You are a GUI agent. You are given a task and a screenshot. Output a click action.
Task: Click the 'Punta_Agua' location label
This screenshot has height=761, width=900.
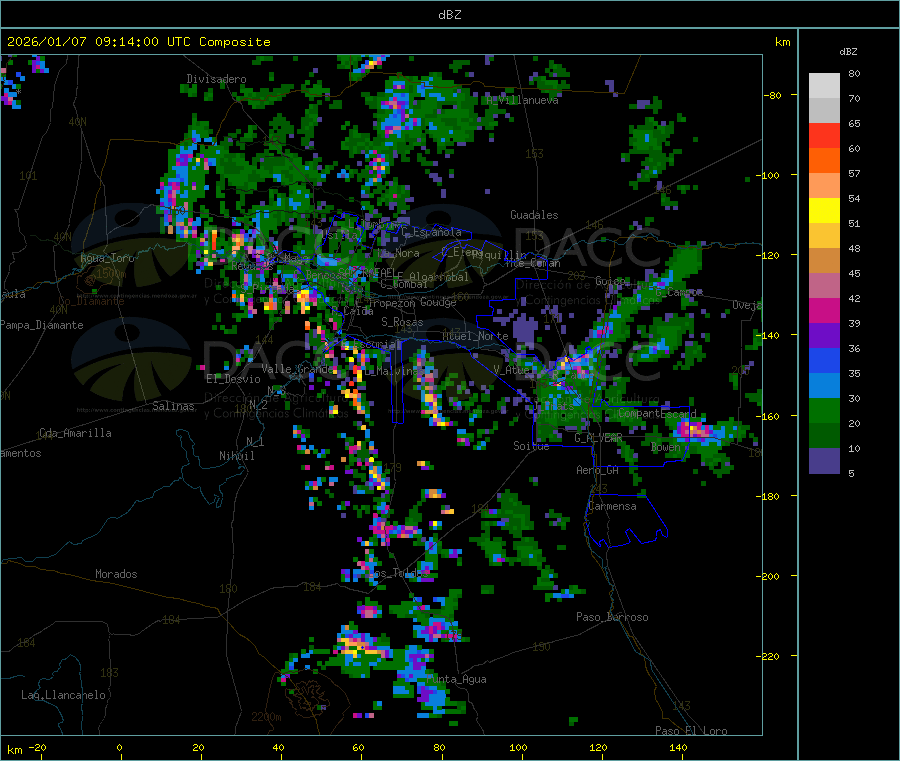pos(456,679)
